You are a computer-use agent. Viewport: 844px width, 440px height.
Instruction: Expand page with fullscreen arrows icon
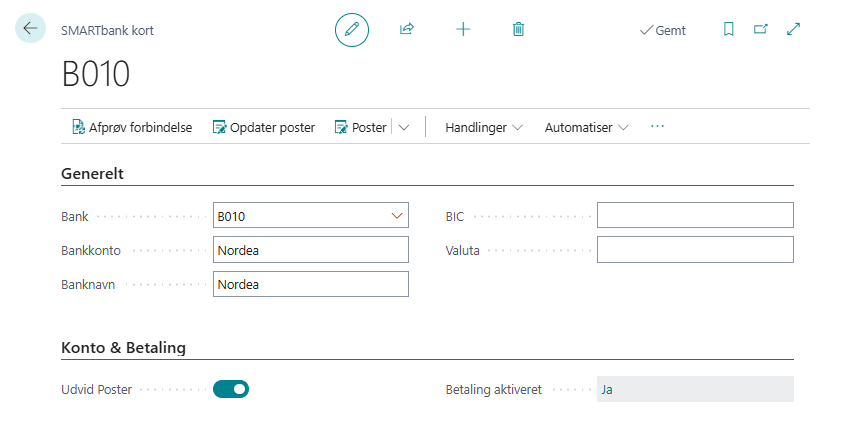[794, 30]
